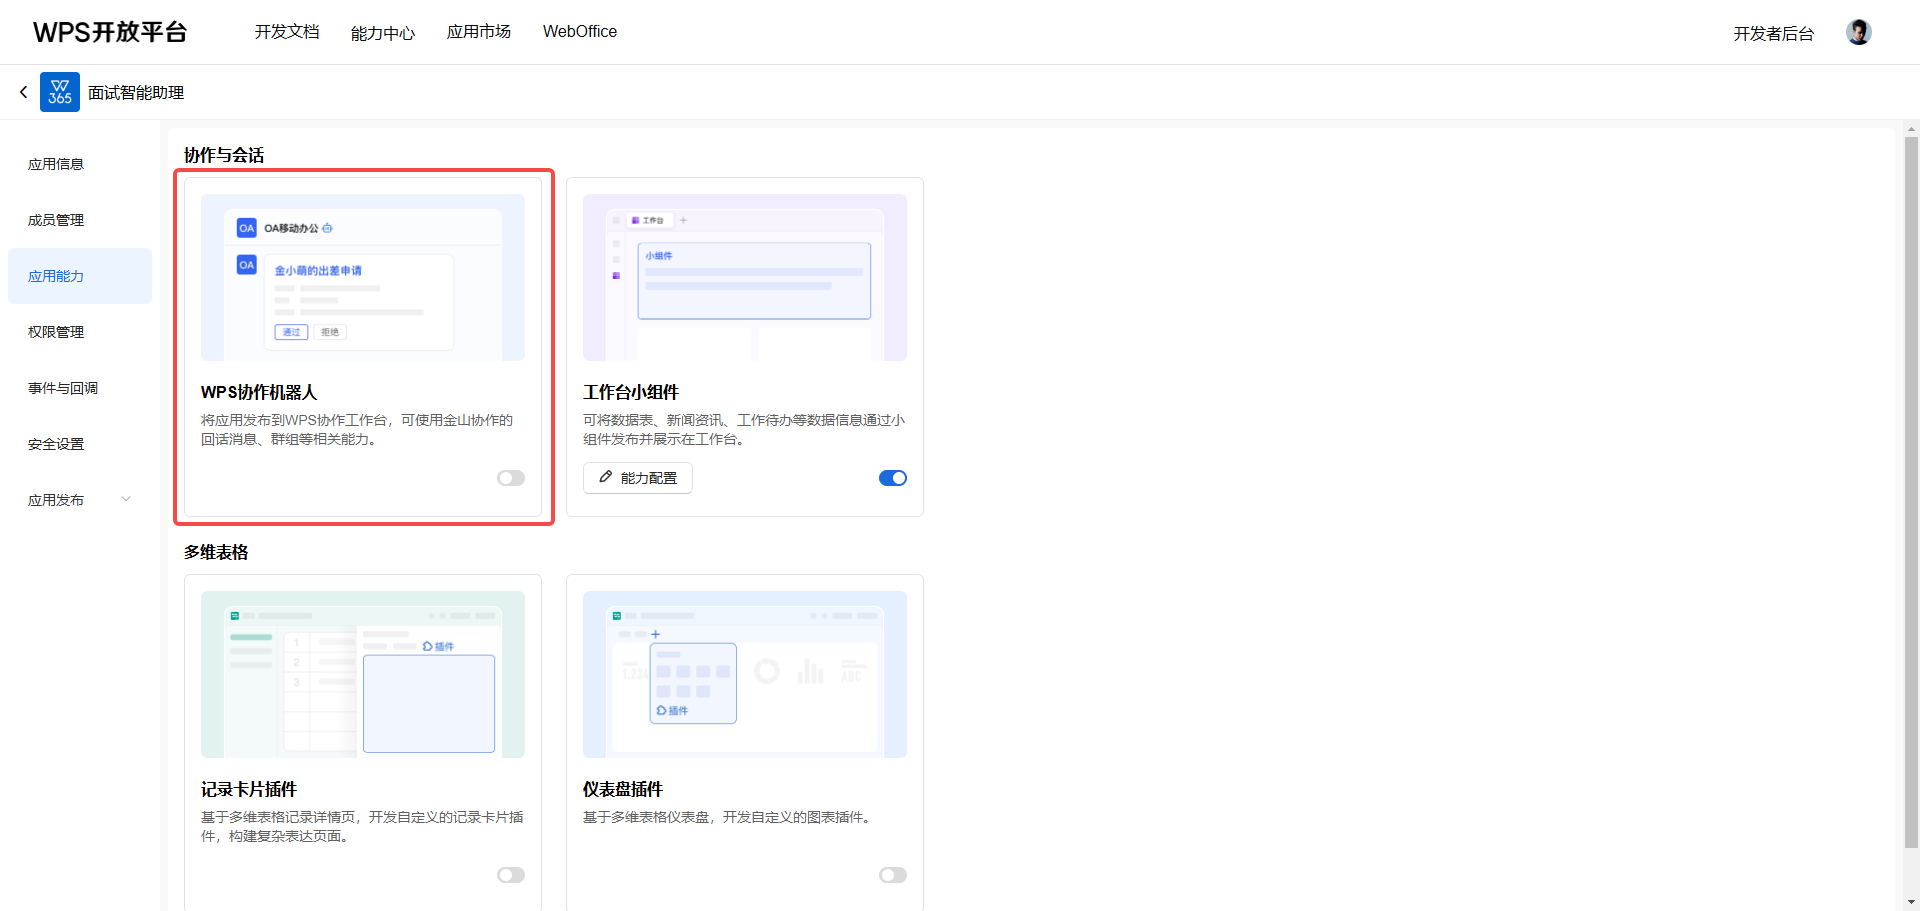Click the 协作与会话 section heading
The image size is (1920, 911).
click(224, 155)
